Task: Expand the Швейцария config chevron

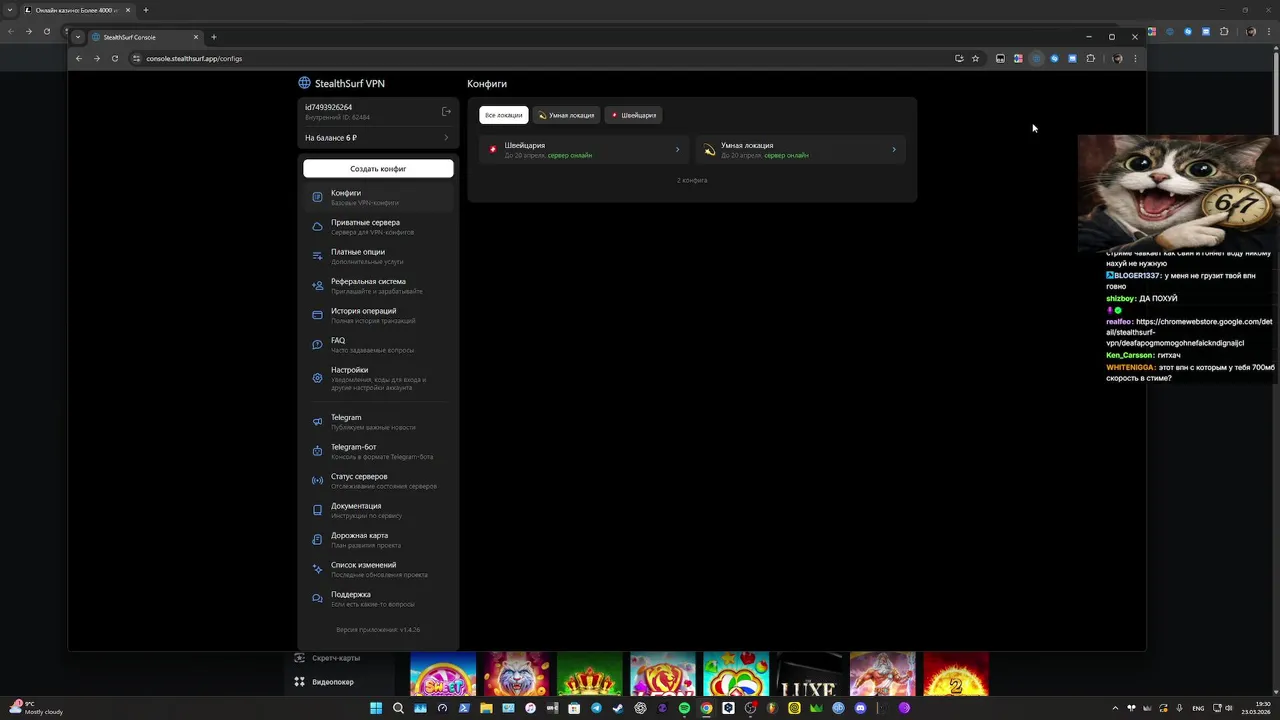Action: 677,150
